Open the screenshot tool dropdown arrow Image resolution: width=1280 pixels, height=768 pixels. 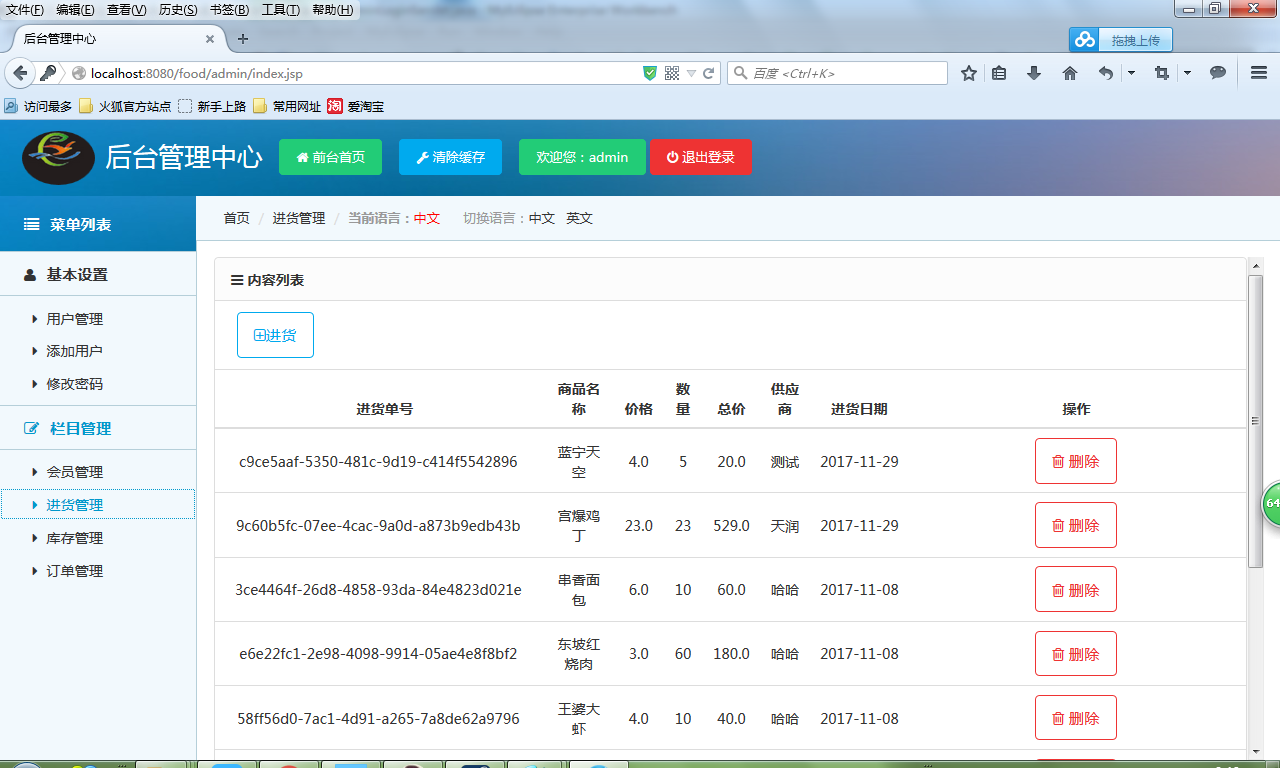tap(1187, 73)
